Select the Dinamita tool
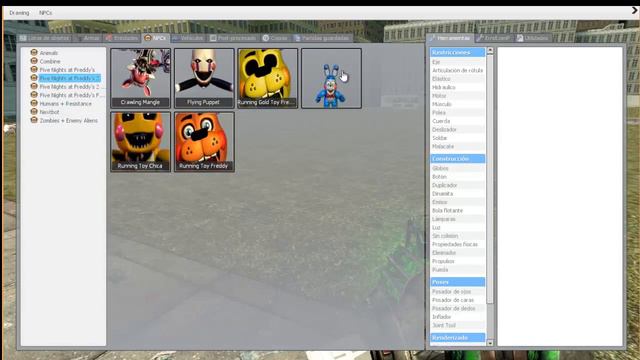 point(458,193)
